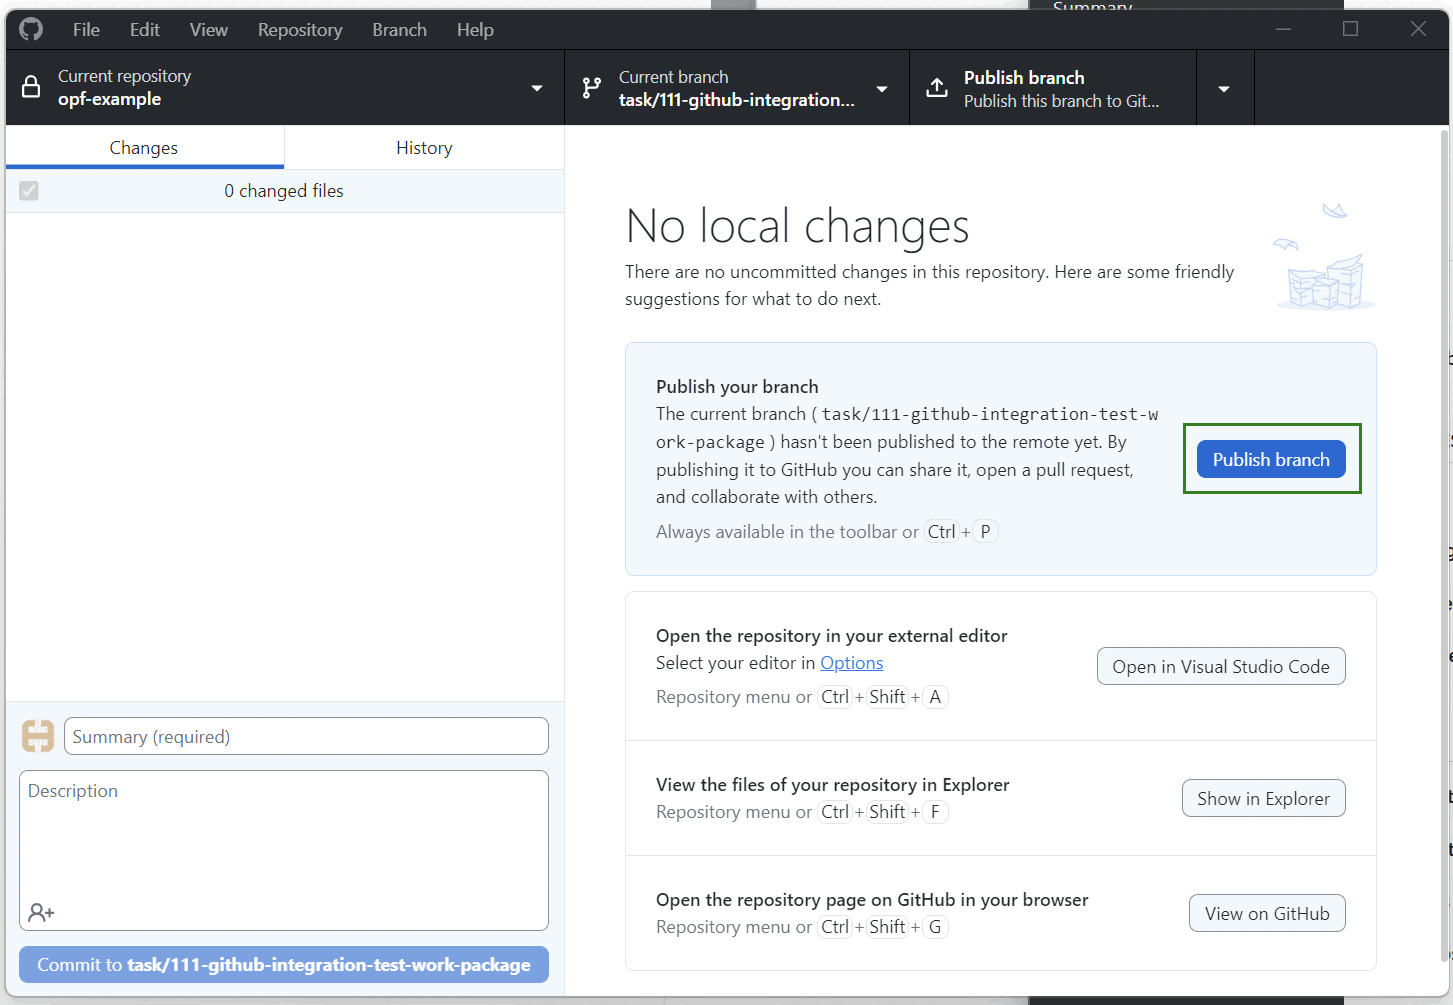Open the Options link for editor selection
The height and width of the screenshot is (1005, 1453).
[x=851, y=662]
